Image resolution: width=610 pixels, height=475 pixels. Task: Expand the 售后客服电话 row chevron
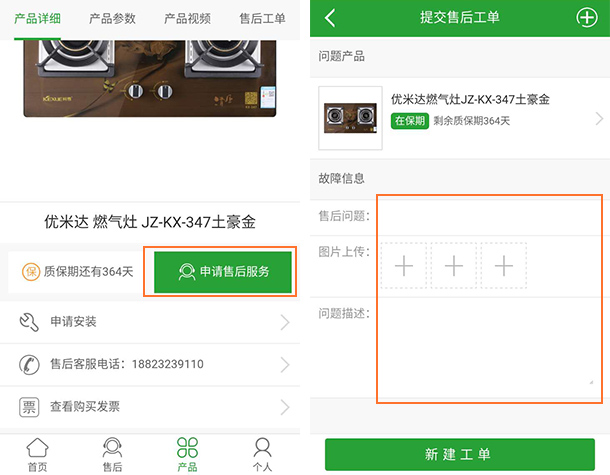tap(285, 365)
